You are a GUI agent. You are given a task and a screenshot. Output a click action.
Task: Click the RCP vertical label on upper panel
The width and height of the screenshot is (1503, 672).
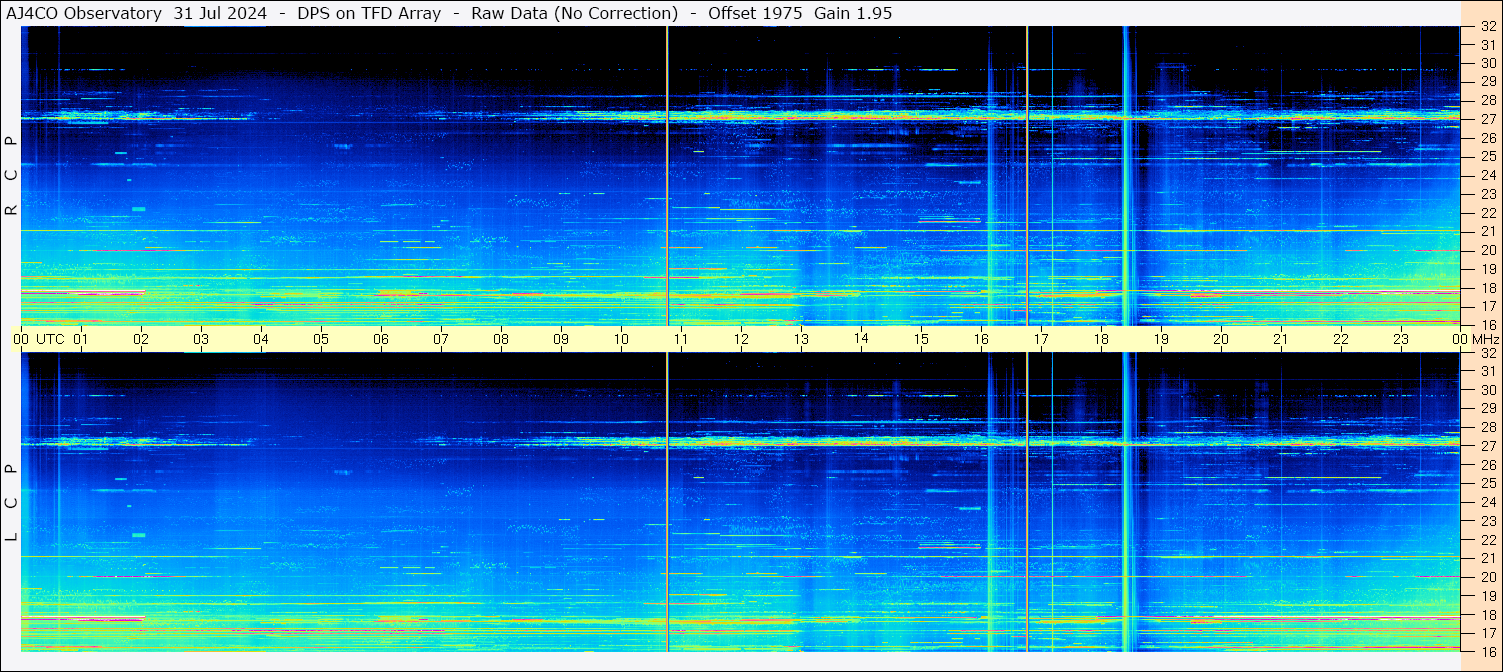[x=11, y=176]
